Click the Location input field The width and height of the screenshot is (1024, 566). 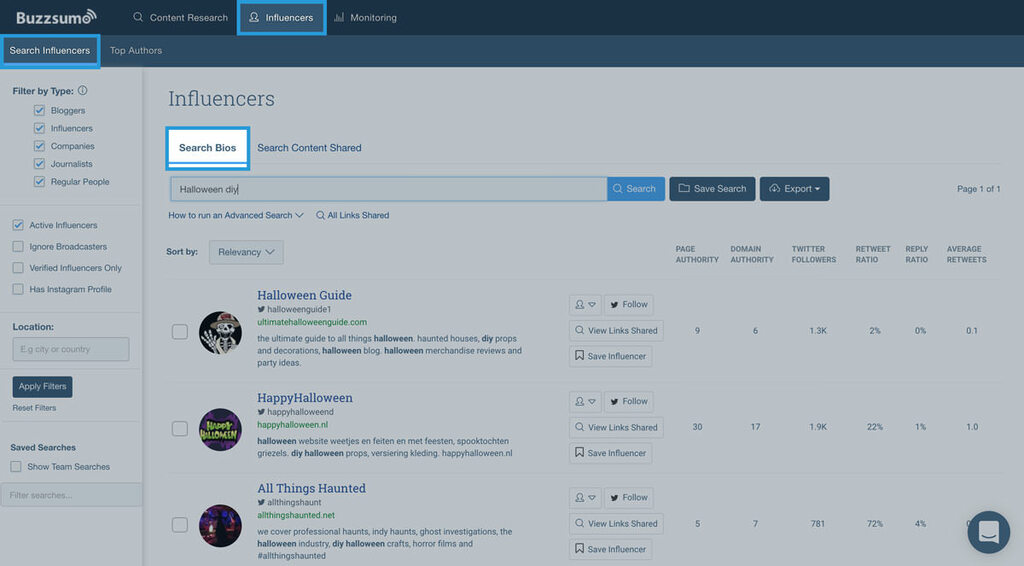pos(71,349)
